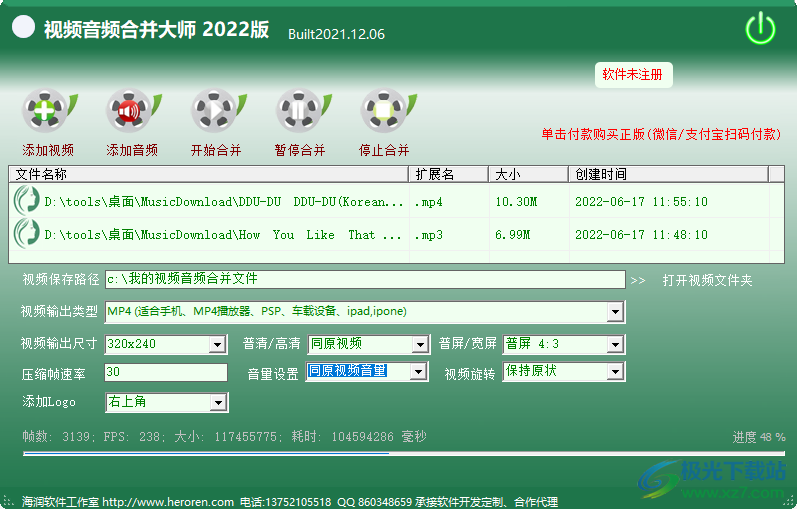Select the How You Like That file name

coord(223,235)
